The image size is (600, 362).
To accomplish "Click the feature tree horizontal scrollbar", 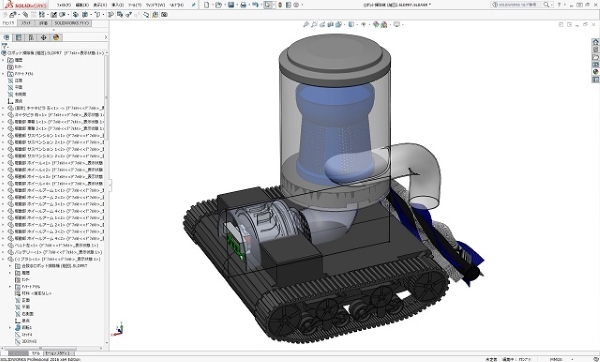I will click(x=52, y=348).
